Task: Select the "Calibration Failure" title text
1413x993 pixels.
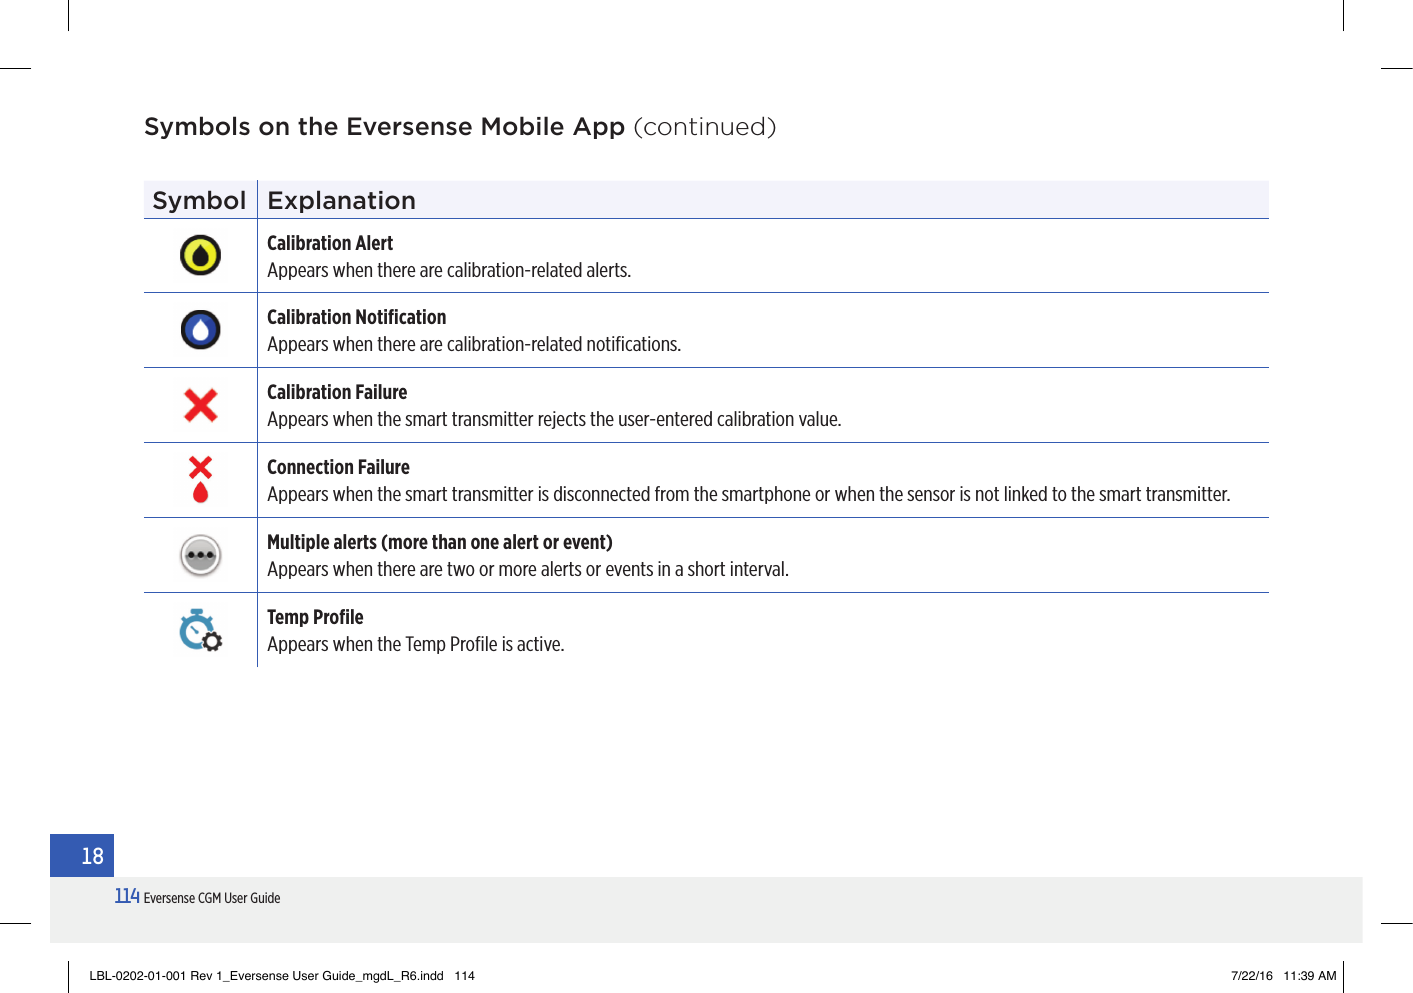Action: click(337, 392)
